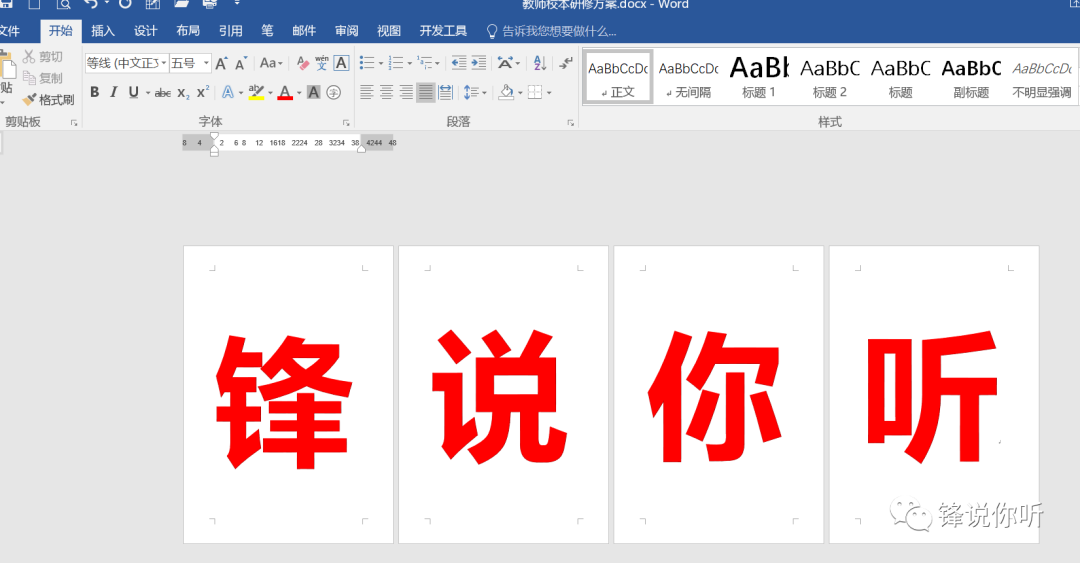Image resolution: width=1080 pixels, height=563 pixels.
Task: Switch to the 插入 (Insert) tab
Action: click(103, 31)
